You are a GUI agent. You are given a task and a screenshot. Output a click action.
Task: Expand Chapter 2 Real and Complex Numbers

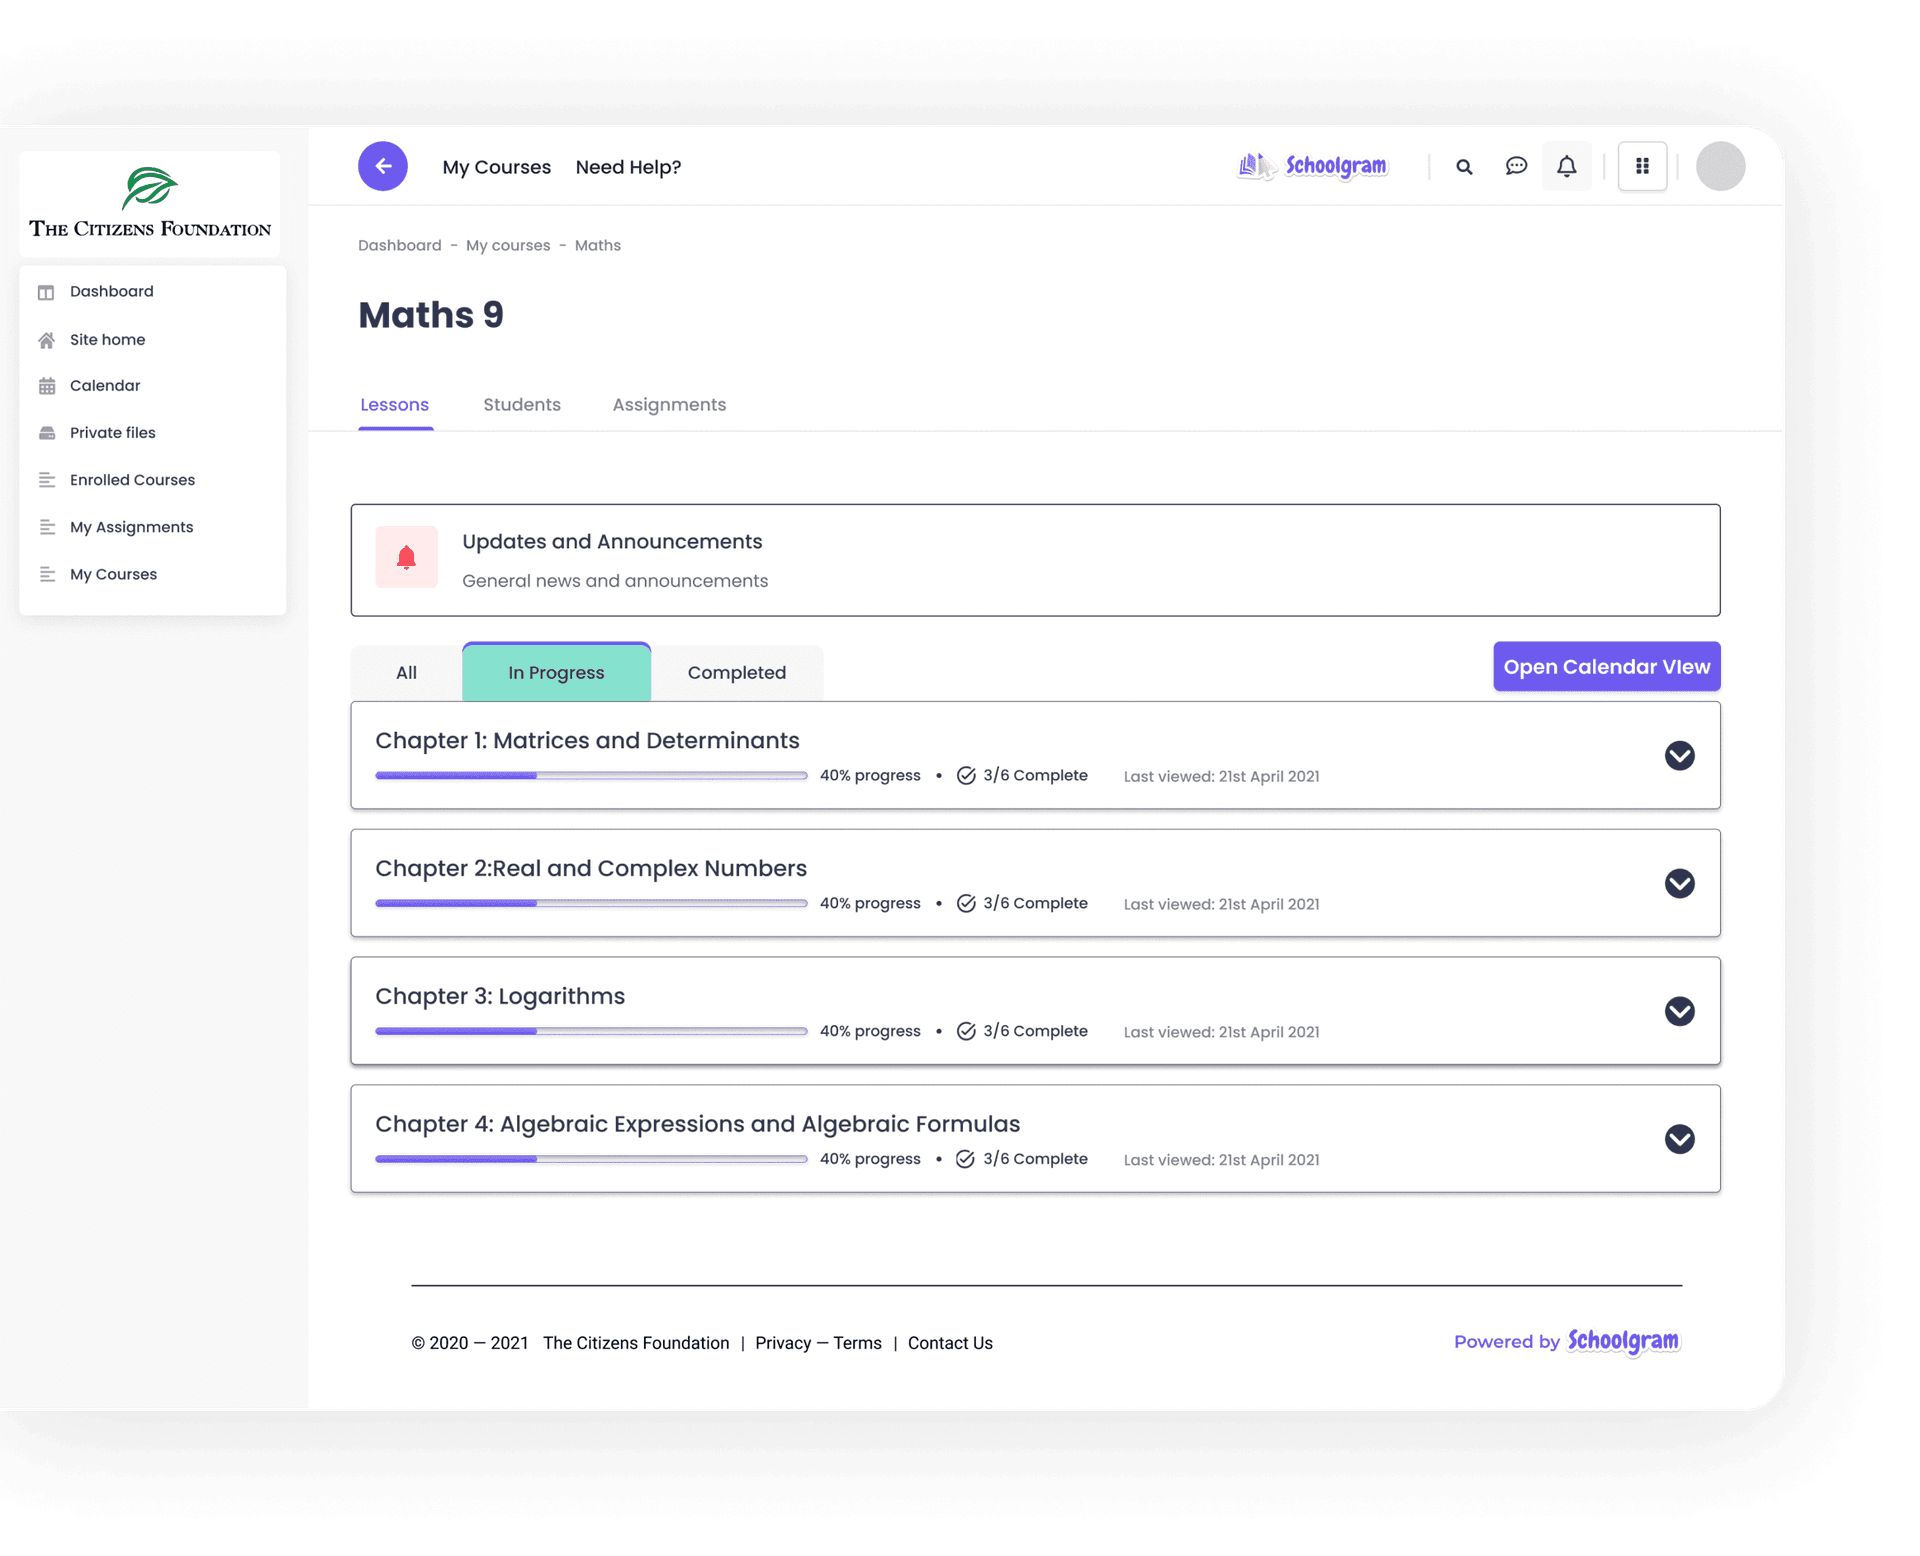click(1679, 883)
